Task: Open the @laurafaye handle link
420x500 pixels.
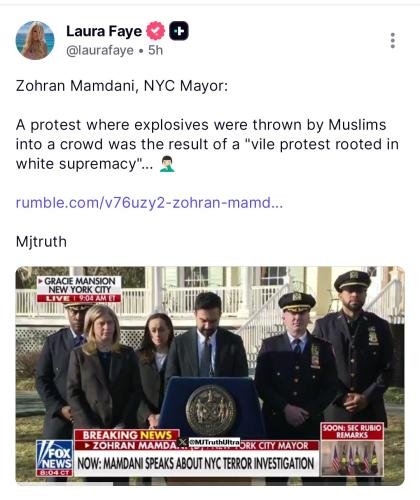Action: click(100, 50)
